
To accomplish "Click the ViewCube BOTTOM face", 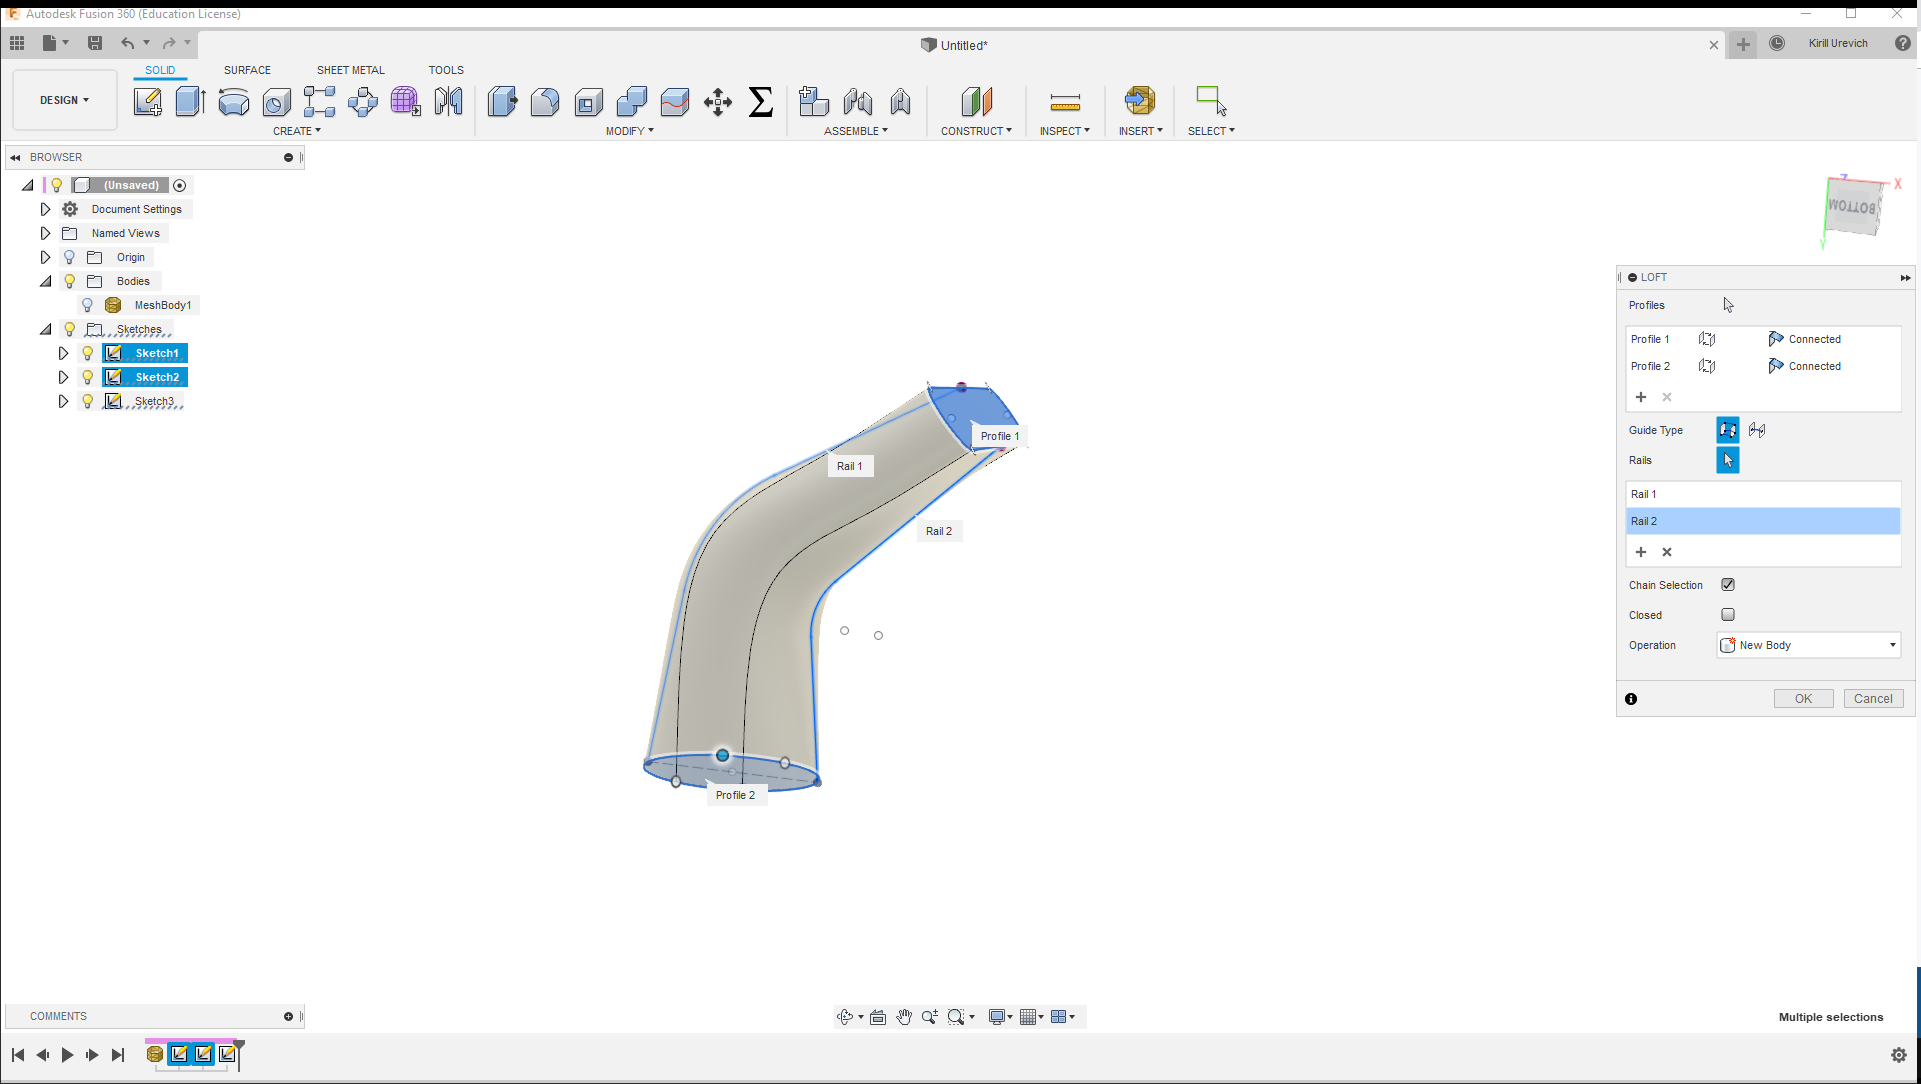I will (x=1852, y=208).
